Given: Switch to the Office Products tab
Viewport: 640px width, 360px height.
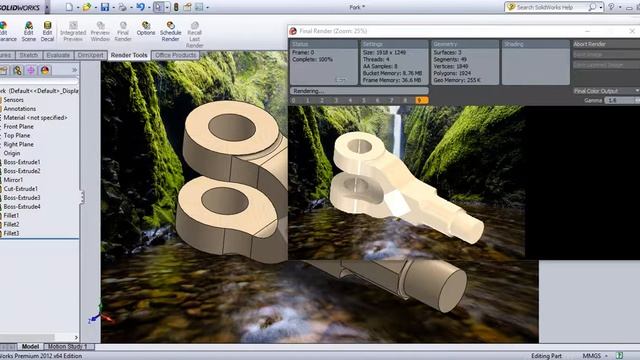Looking at the screenshot, I should click(x=176, y=55).
